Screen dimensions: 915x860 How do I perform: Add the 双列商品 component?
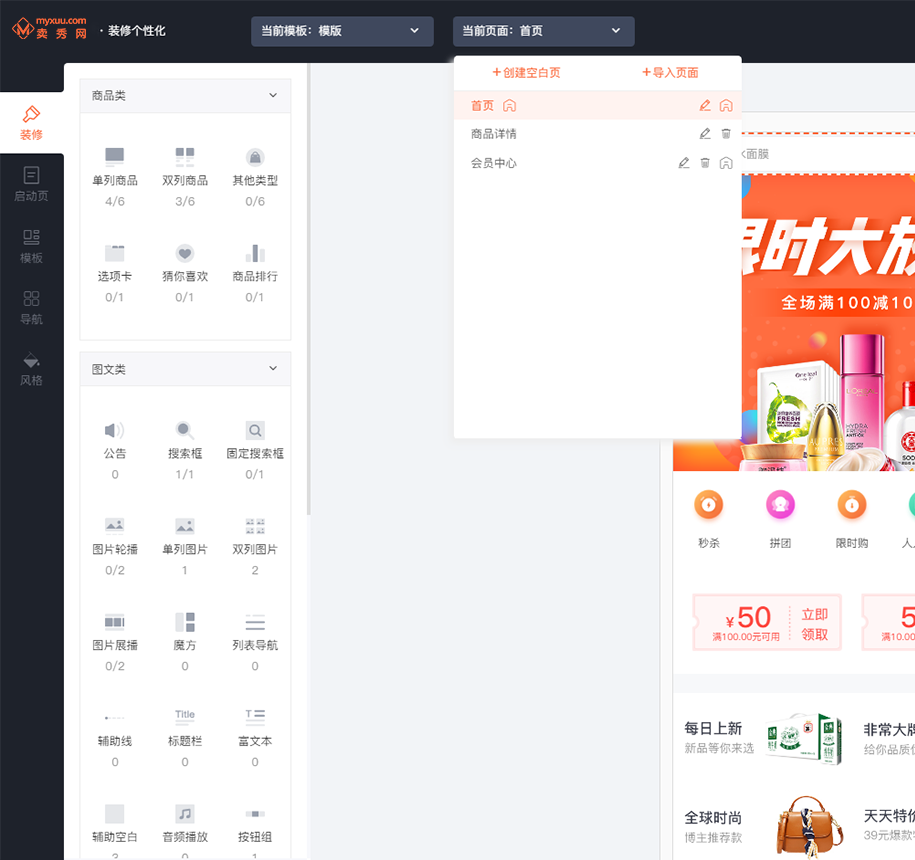[185, 177]
